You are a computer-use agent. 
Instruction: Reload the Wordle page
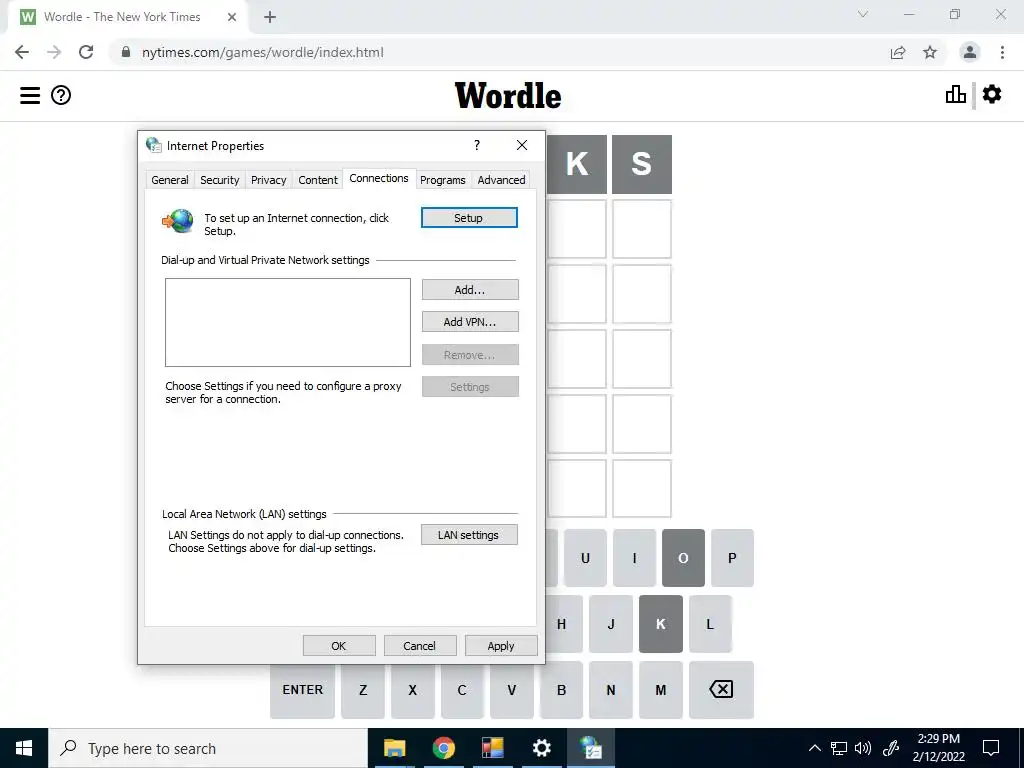pyautogui.click(x=86, y=52)
